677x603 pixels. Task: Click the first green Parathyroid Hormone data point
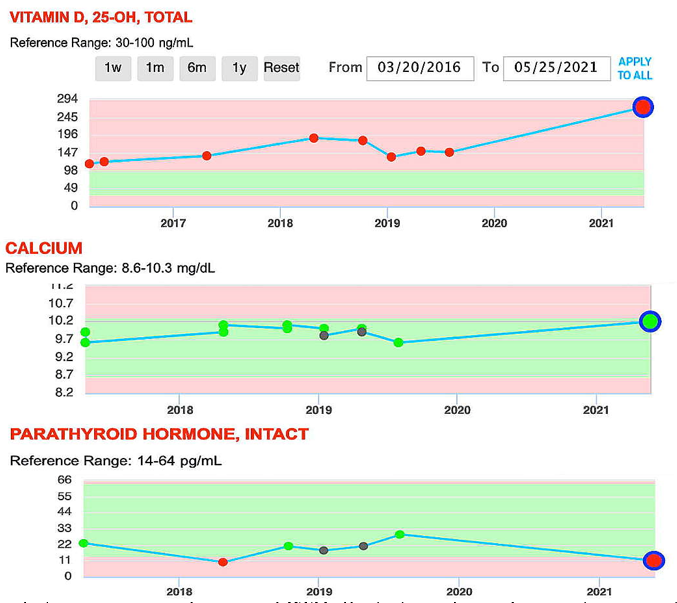(x=84, y=543)
